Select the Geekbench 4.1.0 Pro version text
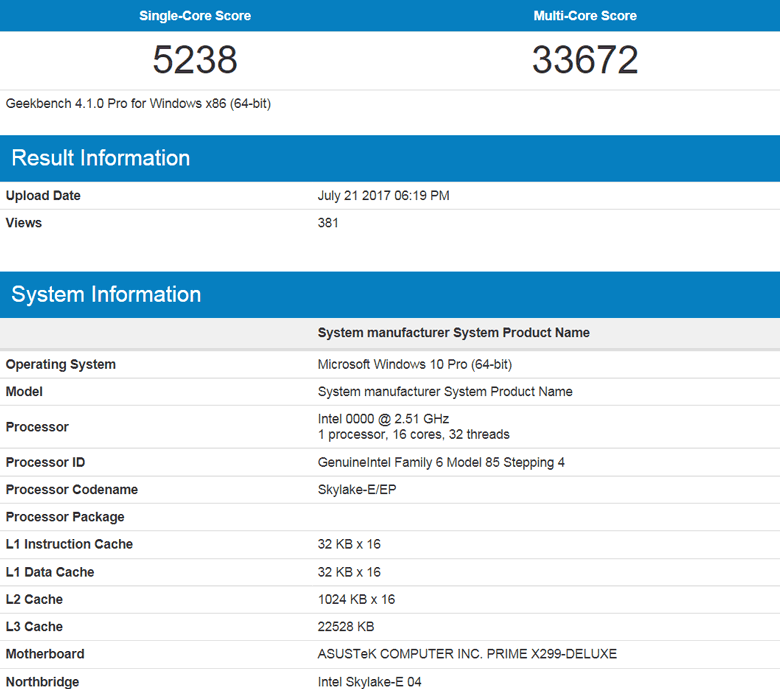780x689 pixels. 138,103
